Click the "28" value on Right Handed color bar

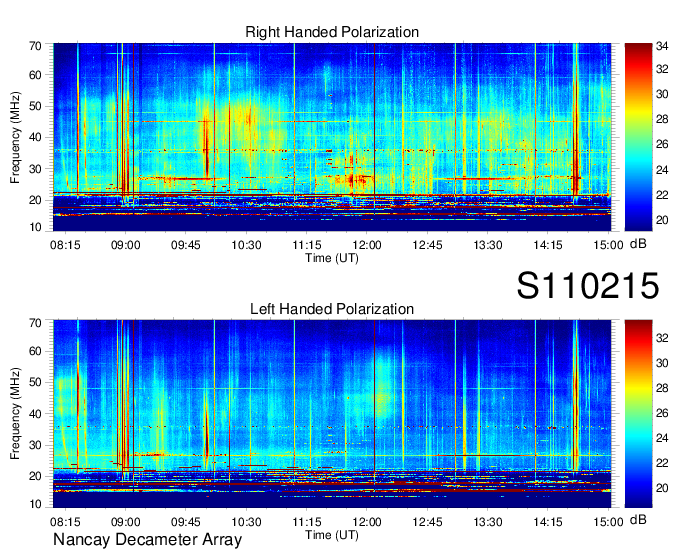point(662,119)
